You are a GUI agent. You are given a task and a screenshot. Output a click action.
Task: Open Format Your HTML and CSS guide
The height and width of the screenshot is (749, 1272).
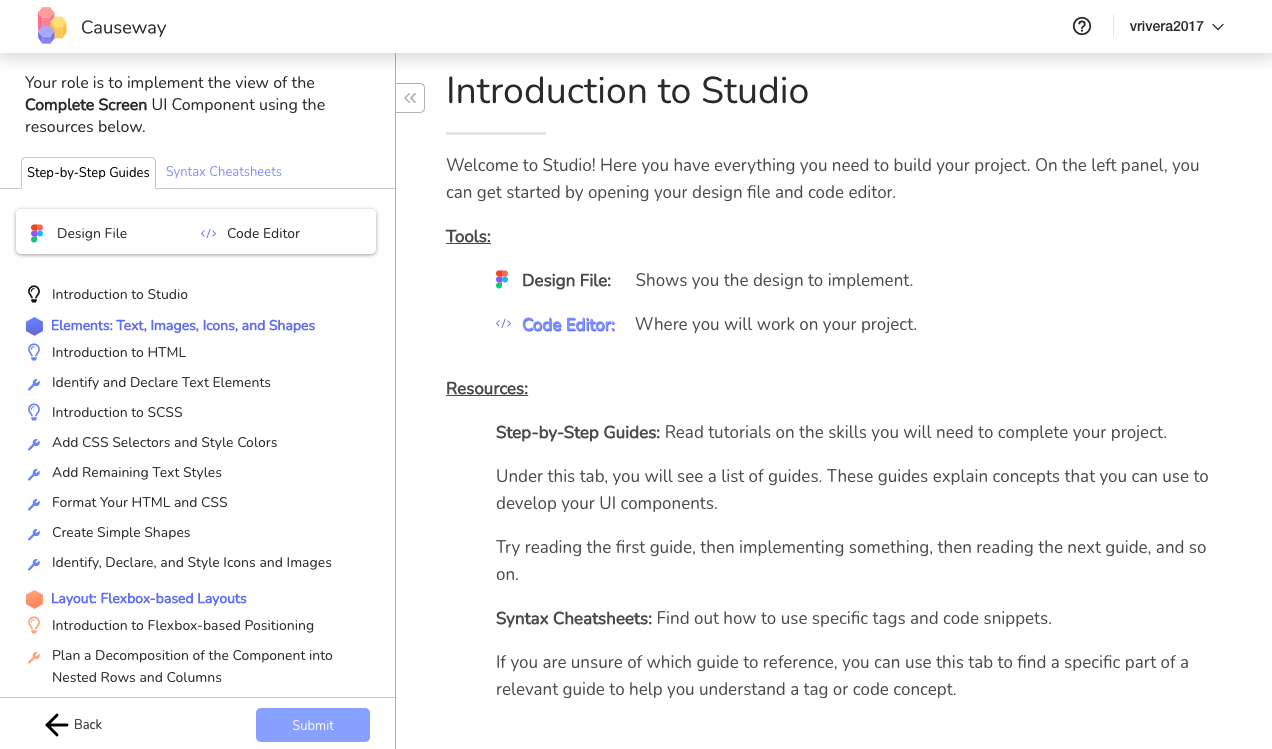click(x=140, y=502)
